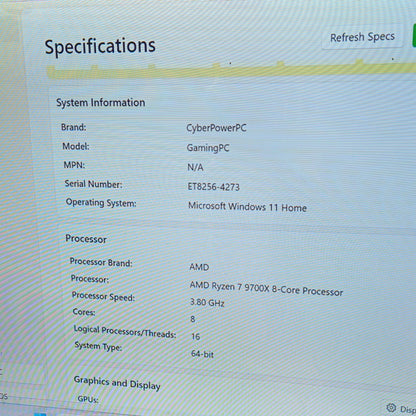416x416 pixels.
Task: Select the N/A value for MPN
Action: [x=195, y=167]
